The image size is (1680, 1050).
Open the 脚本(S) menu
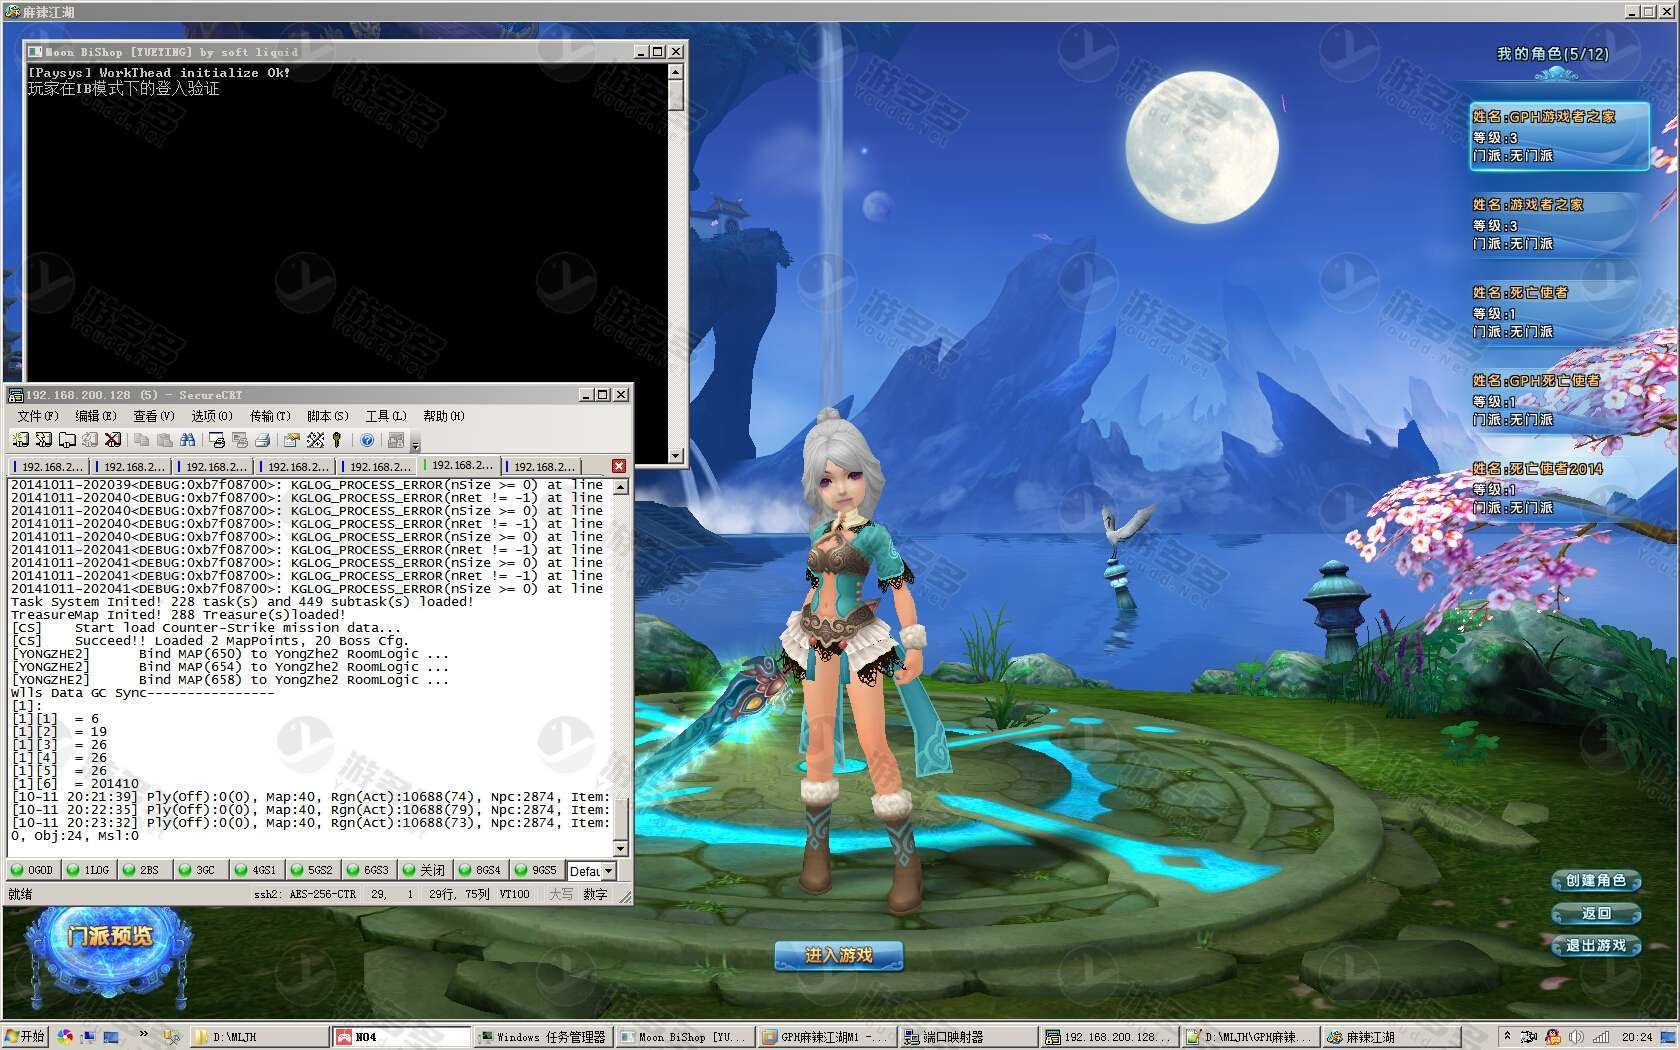[x=328, y=416]
